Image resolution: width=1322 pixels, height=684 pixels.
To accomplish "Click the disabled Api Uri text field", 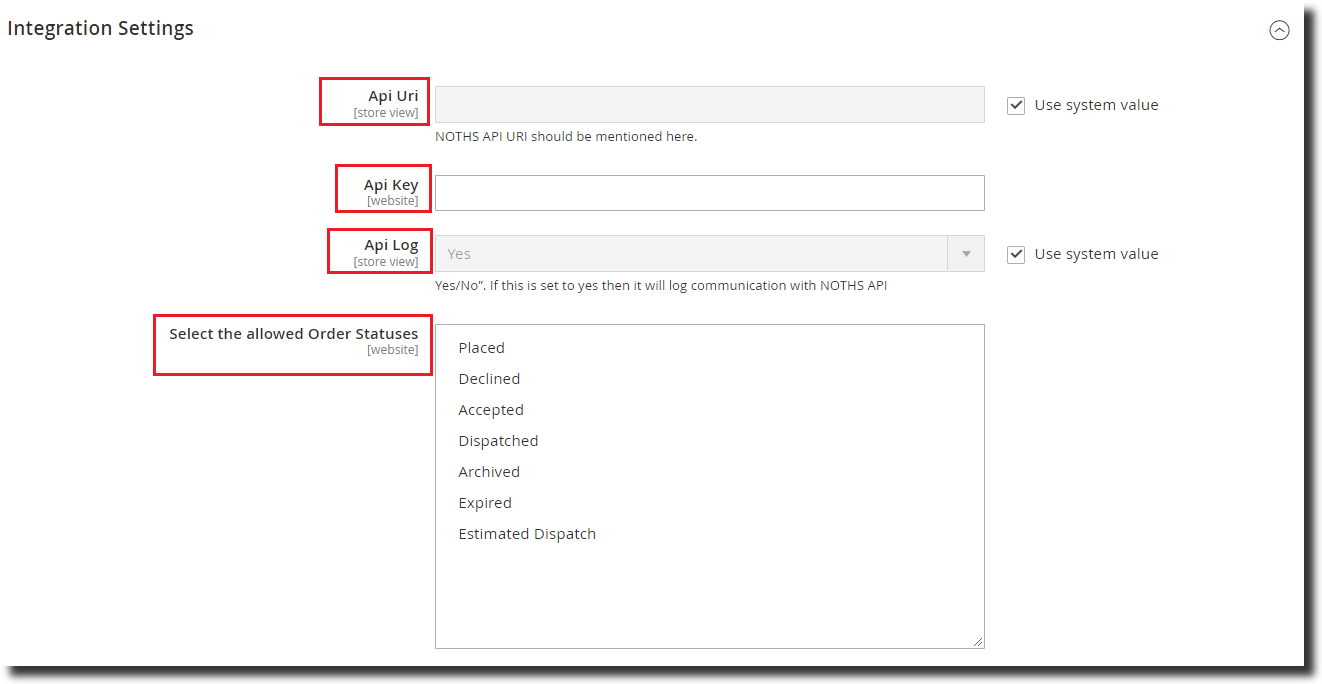I will click(710, 105).
